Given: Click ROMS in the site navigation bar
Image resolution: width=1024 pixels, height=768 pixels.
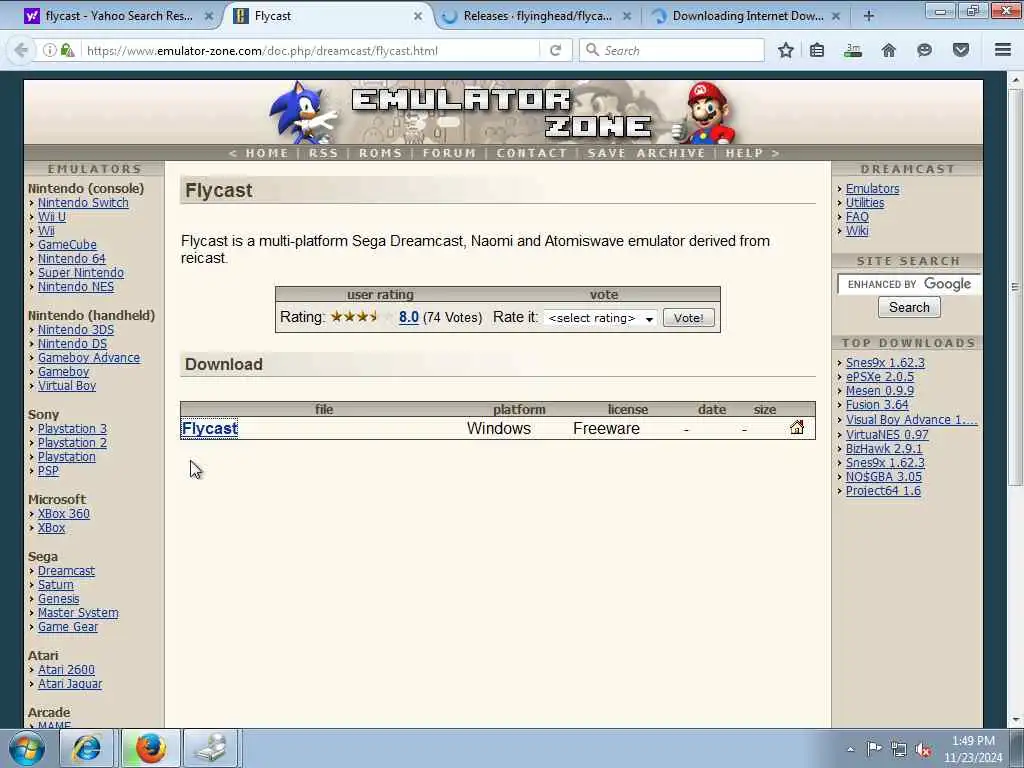Looking at the screenshot, I should coord(380,153).
